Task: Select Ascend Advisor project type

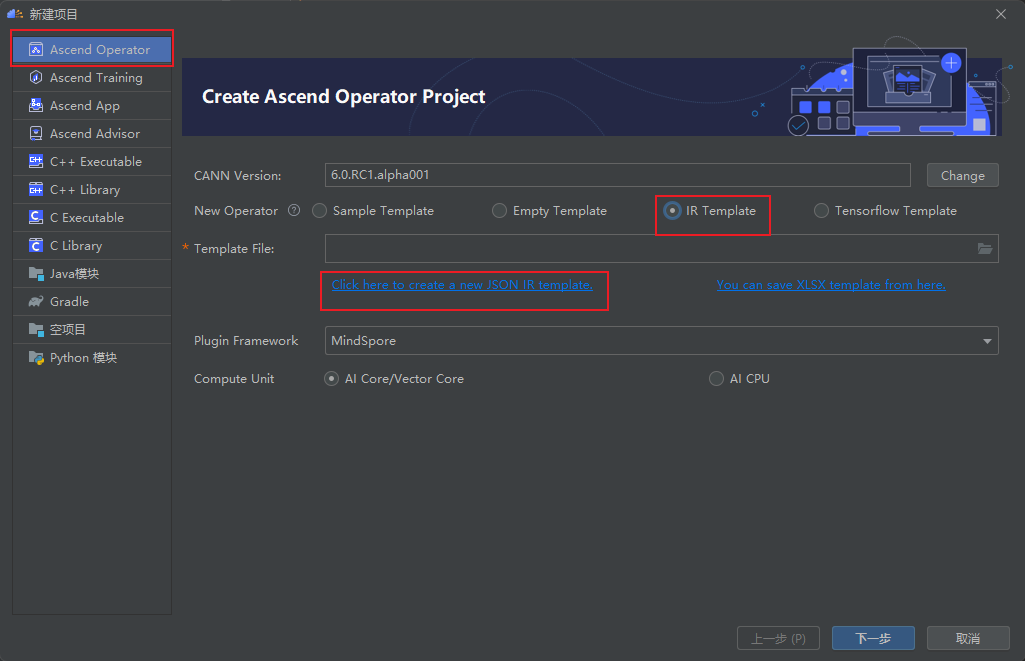Action: click(92, 133)
